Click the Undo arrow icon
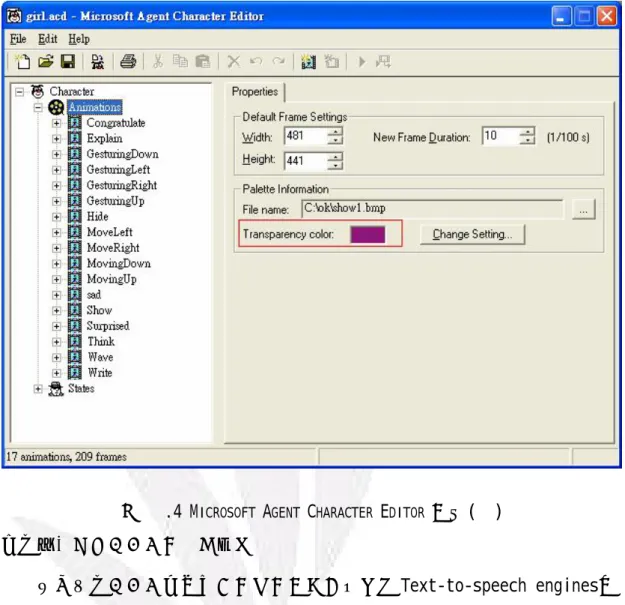Viewport: 625px width, 605px height. coord(256,62)
